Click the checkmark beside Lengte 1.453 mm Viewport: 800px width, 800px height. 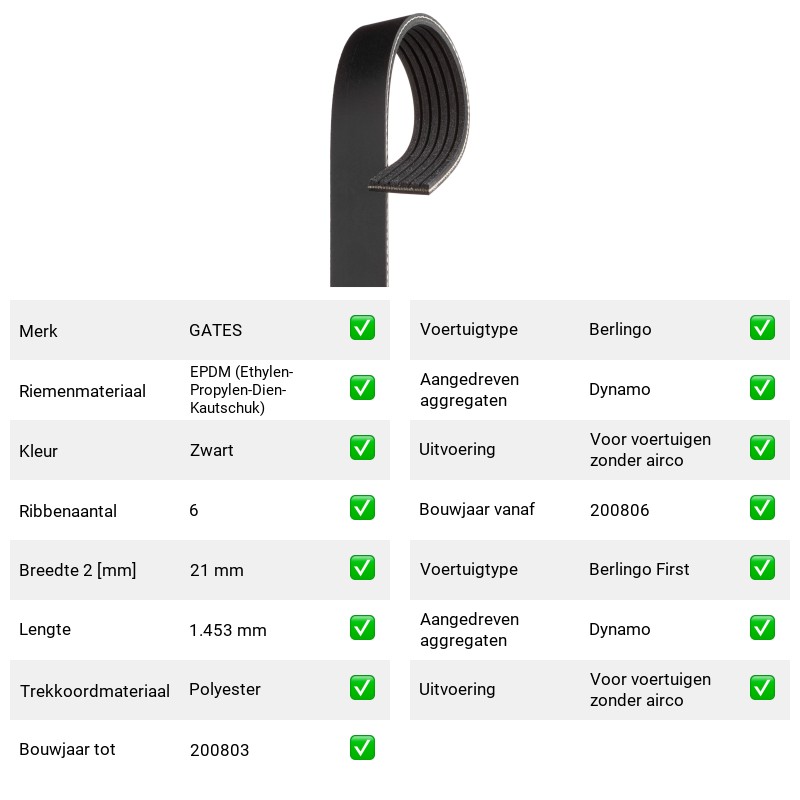(362, 628)
